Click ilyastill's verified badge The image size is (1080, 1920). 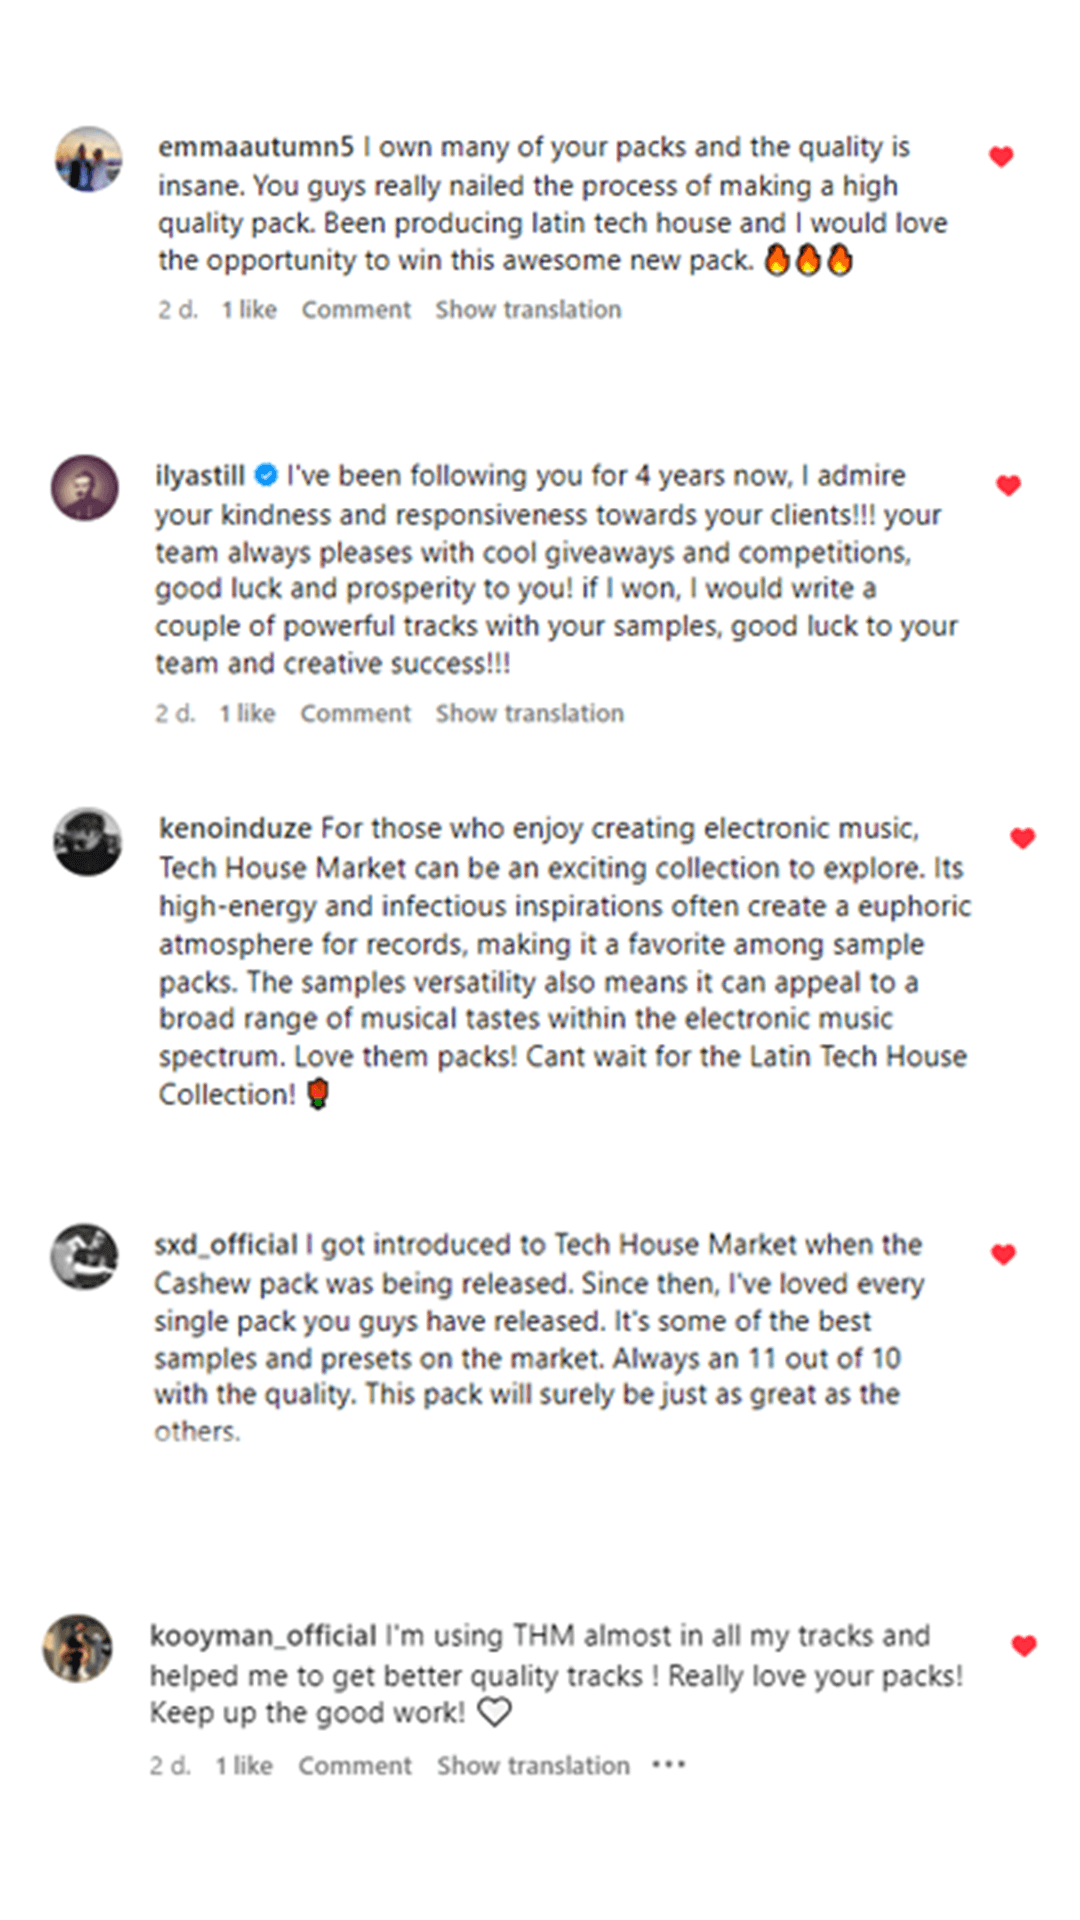pyautogui.click(x=266, y=475)
